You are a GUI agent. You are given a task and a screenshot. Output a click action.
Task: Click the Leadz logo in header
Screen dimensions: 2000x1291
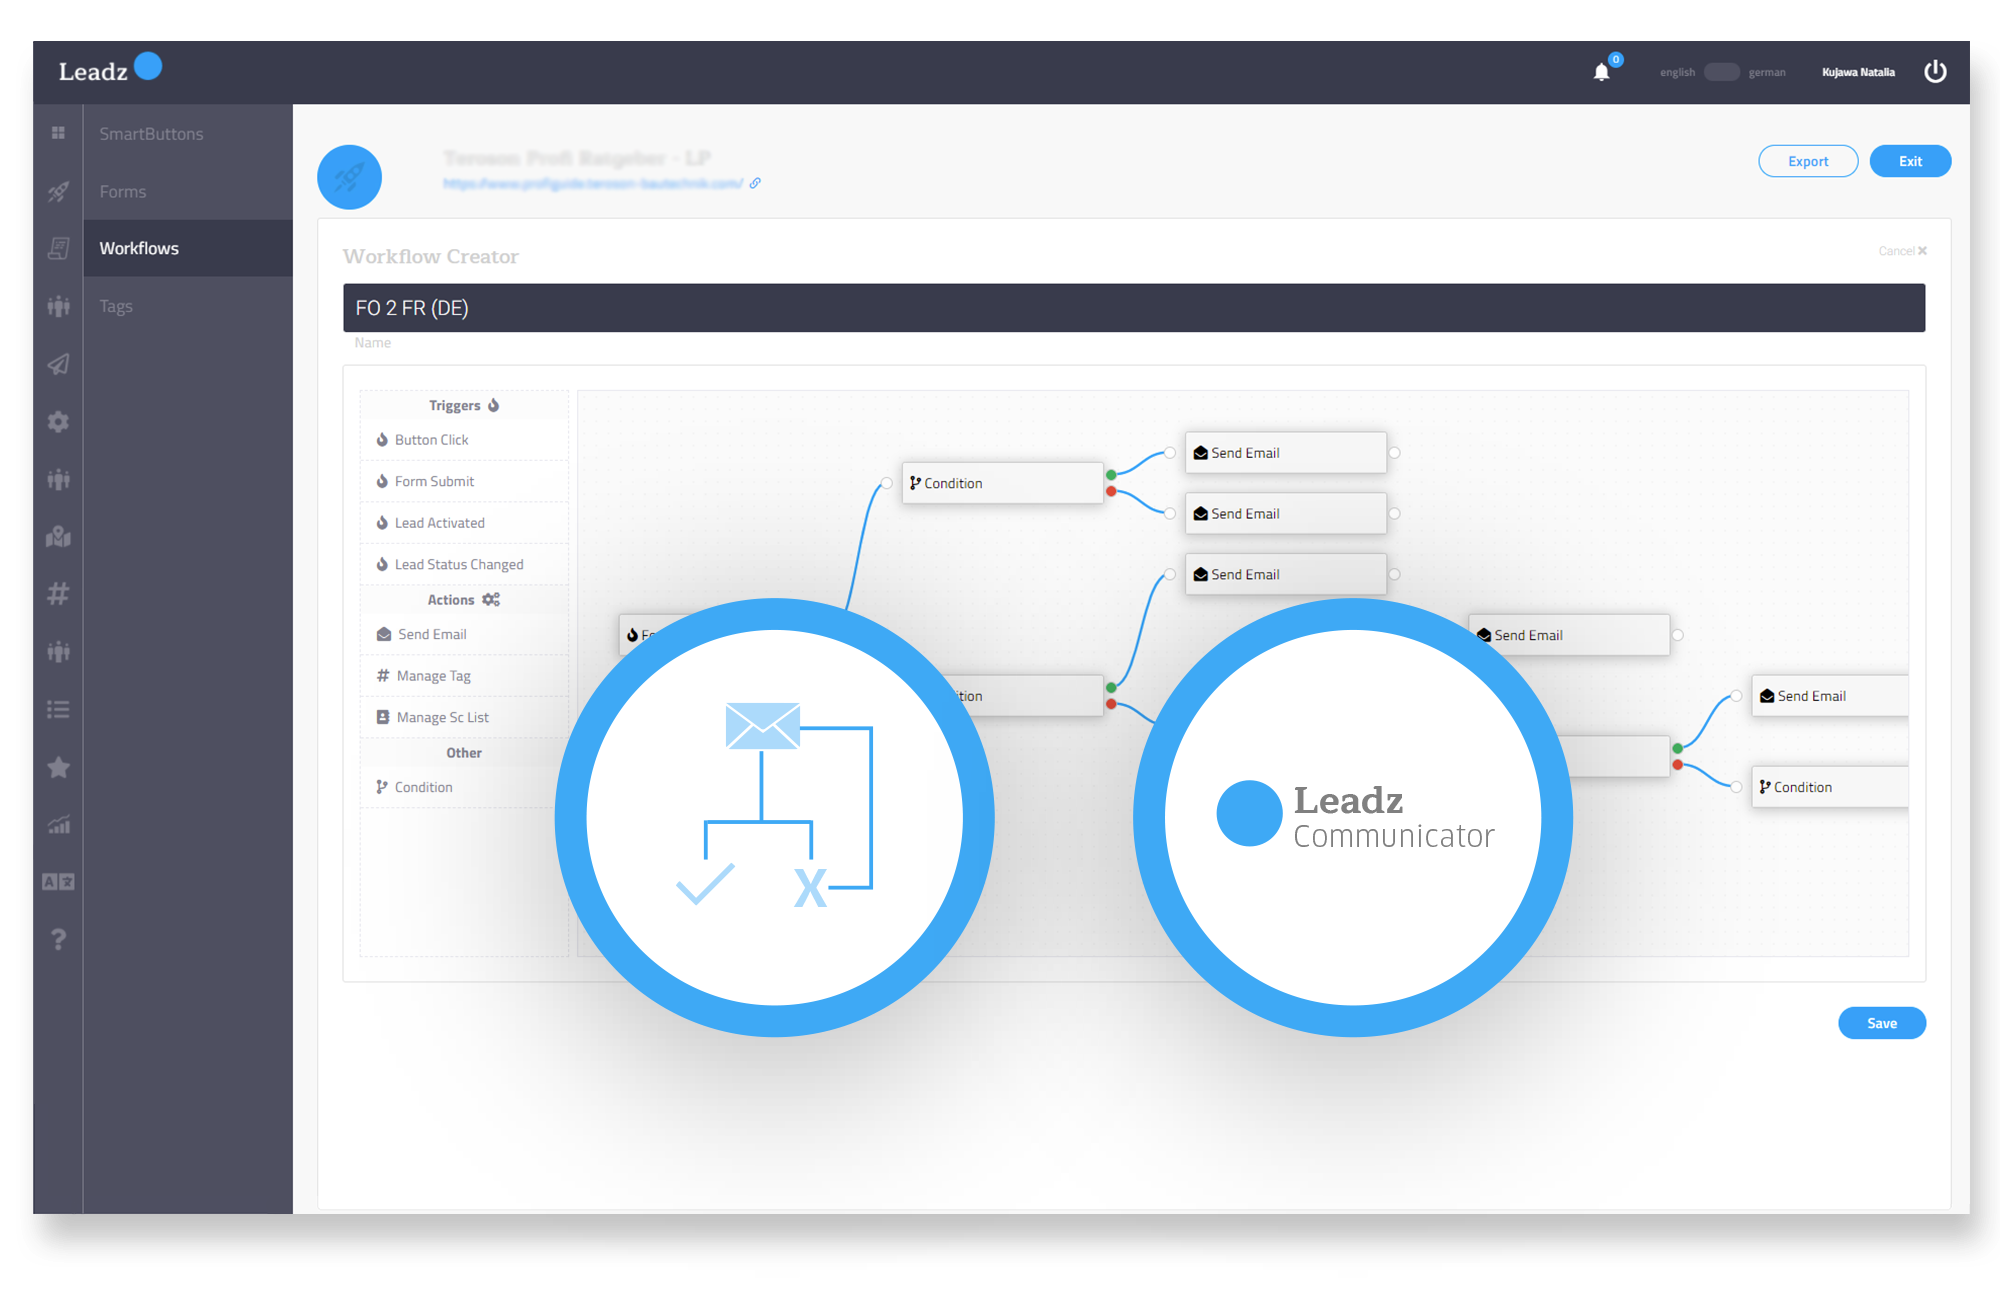tap(110, 69)
